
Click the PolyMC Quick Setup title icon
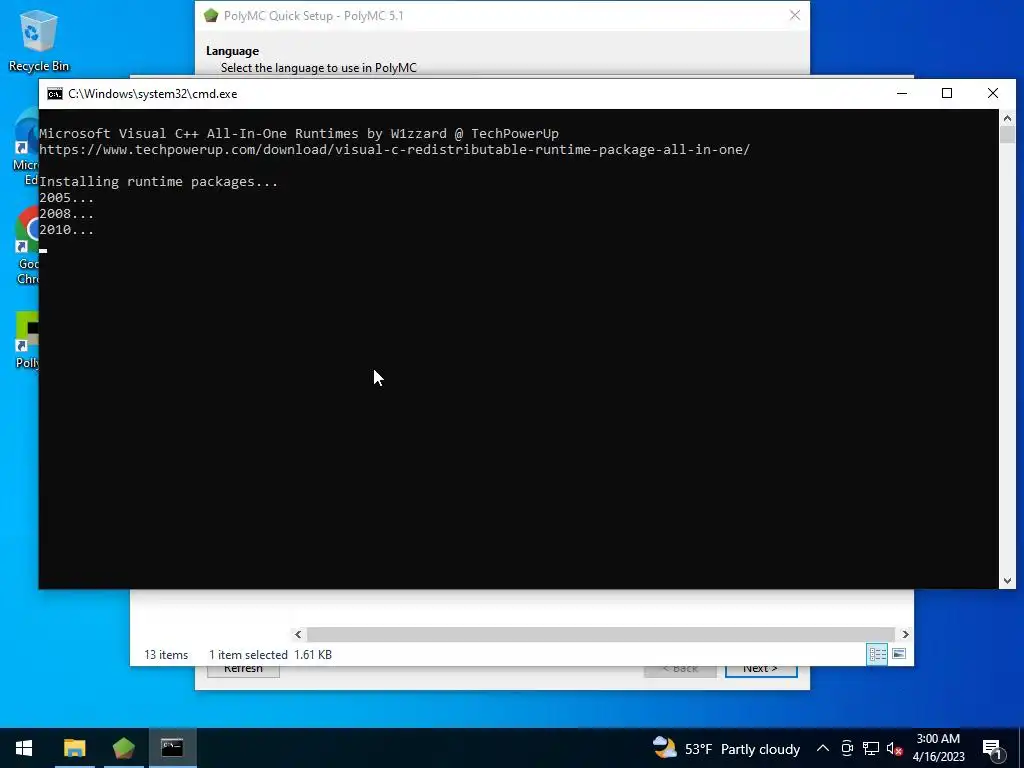click(x=210, y=16)
